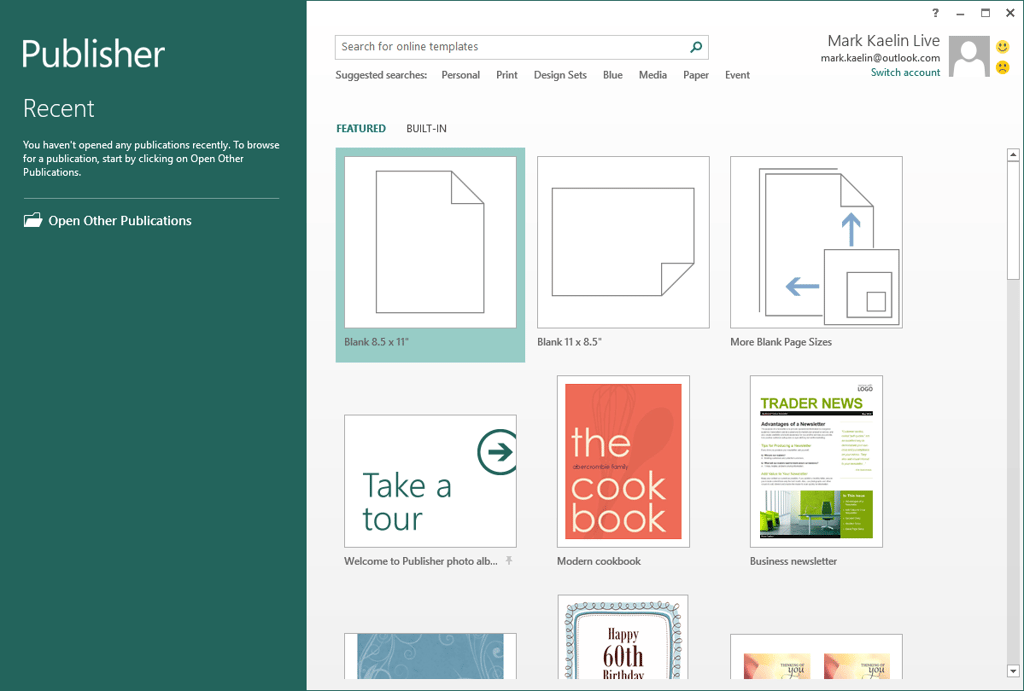
Task: Select the Happy 60th Birthday template
Action: [623, 637]
